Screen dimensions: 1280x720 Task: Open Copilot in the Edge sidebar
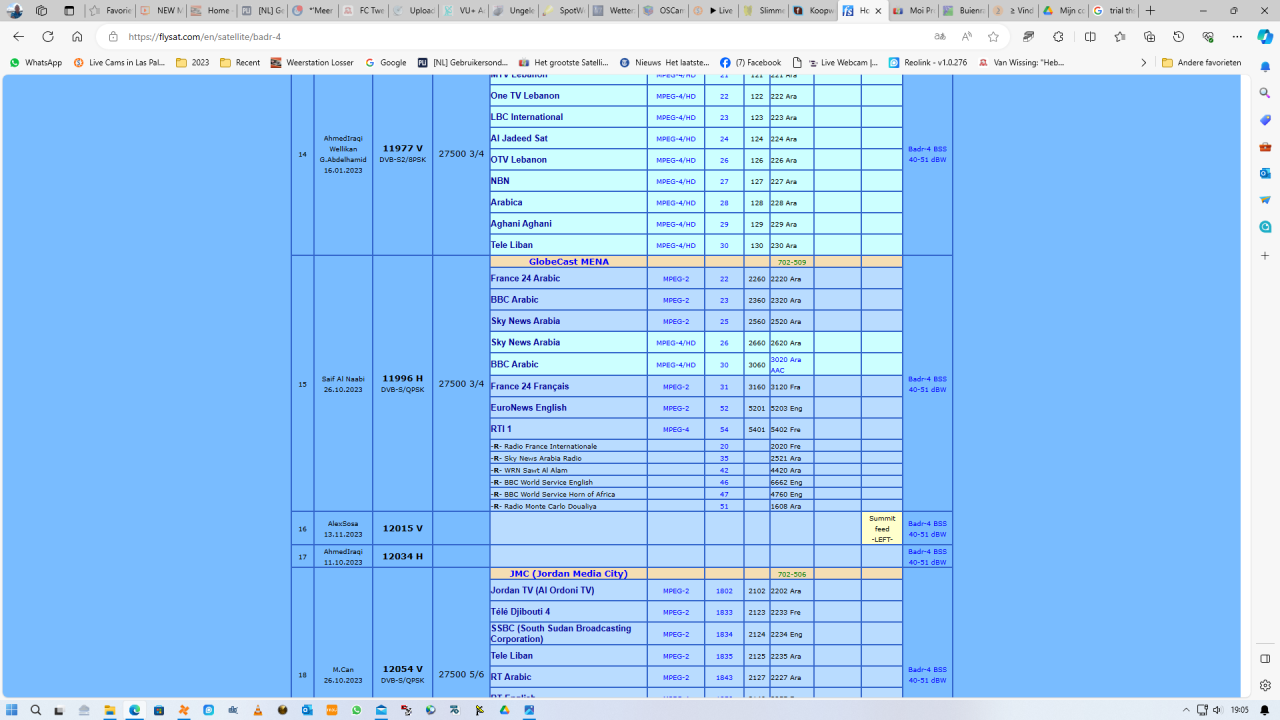(1265, 37)
